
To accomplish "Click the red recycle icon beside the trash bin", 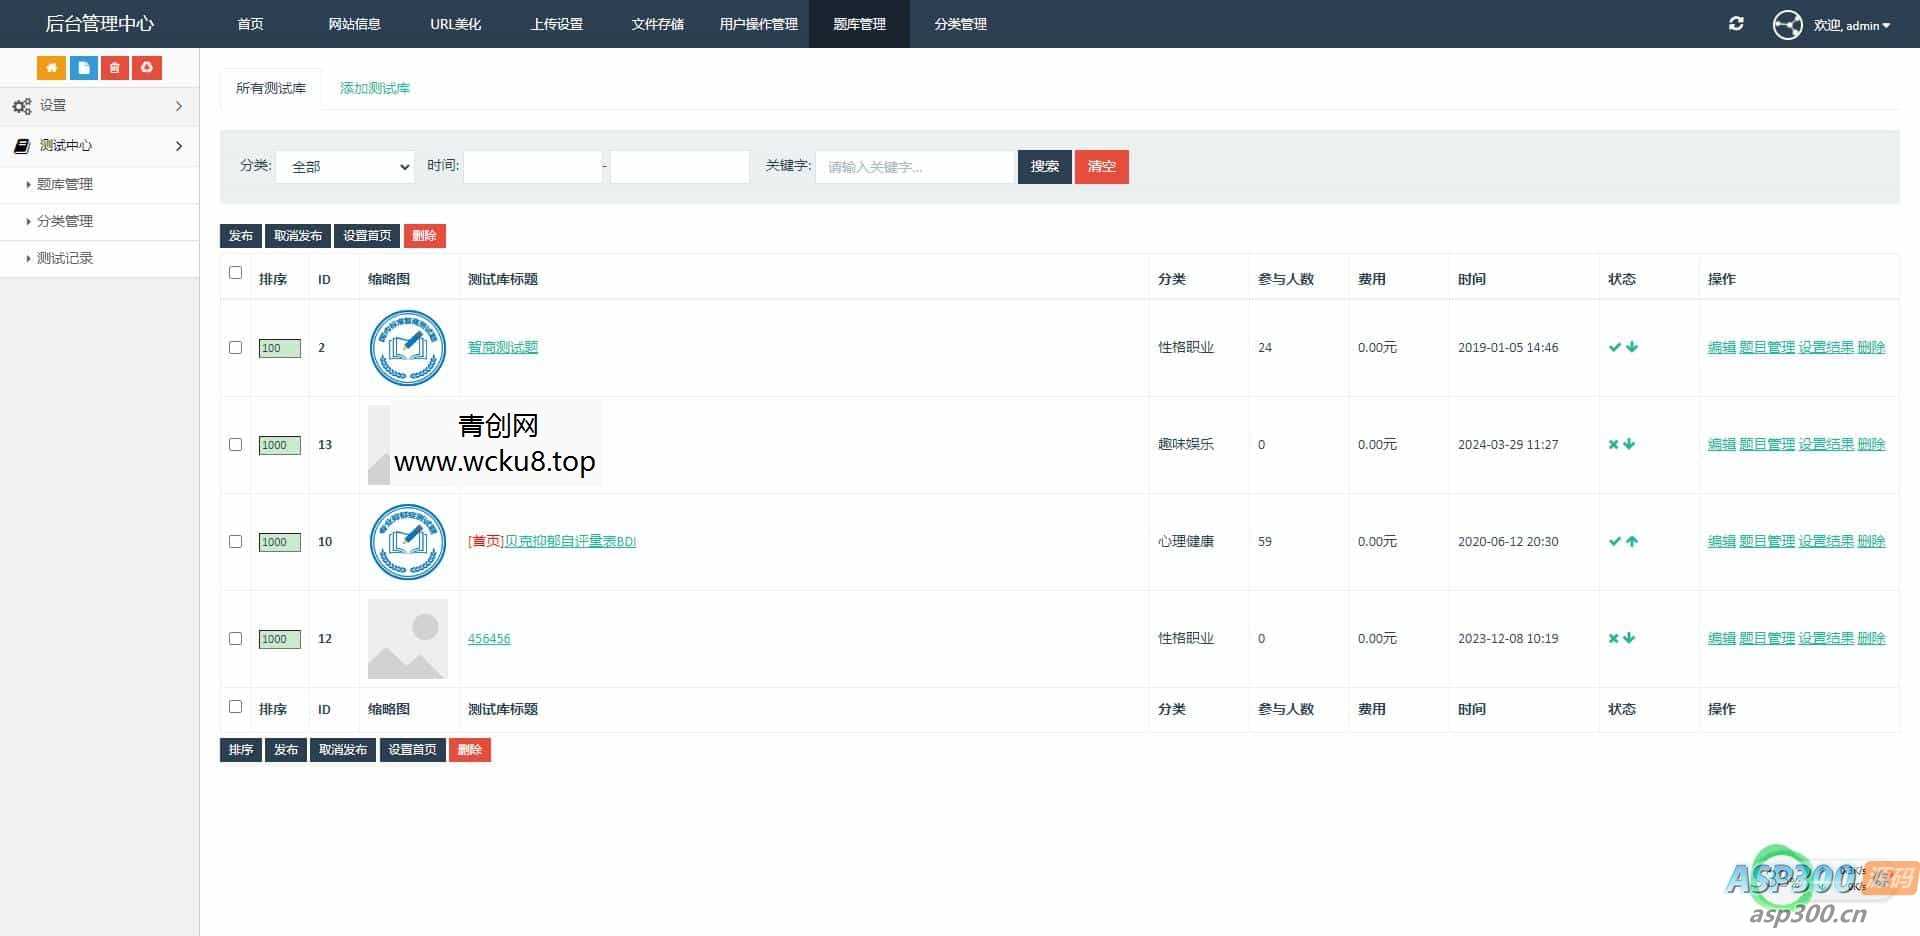I will [x=147, y=68].
